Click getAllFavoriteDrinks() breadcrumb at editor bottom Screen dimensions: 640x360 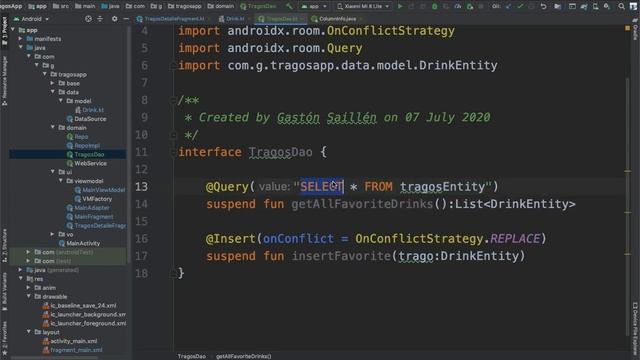tap(244, 356)
